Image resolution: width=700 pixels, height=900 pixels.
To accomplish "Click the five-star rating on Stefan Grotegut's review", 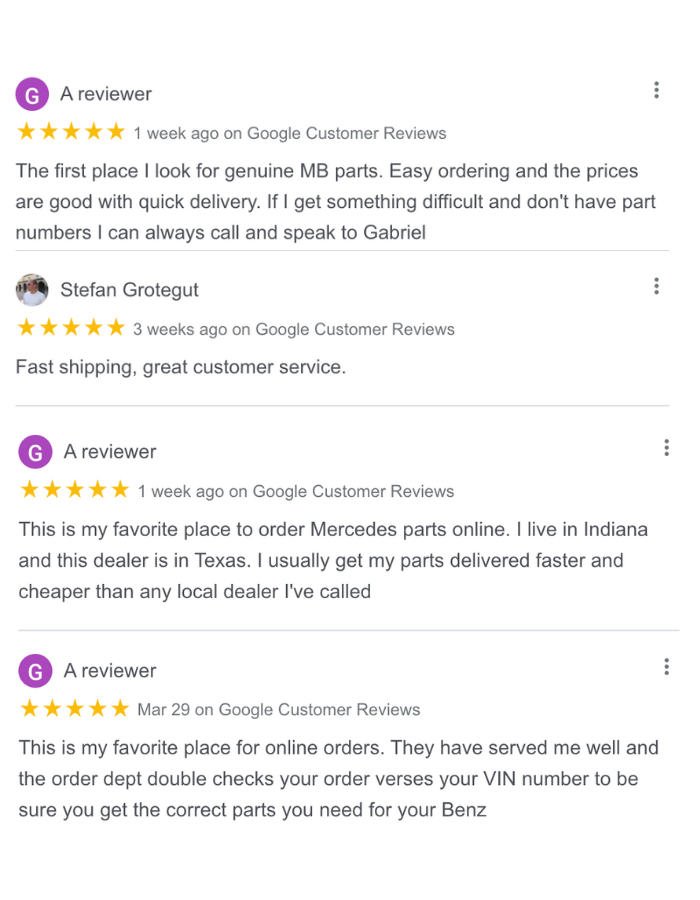I will click(x=71, y=328).
